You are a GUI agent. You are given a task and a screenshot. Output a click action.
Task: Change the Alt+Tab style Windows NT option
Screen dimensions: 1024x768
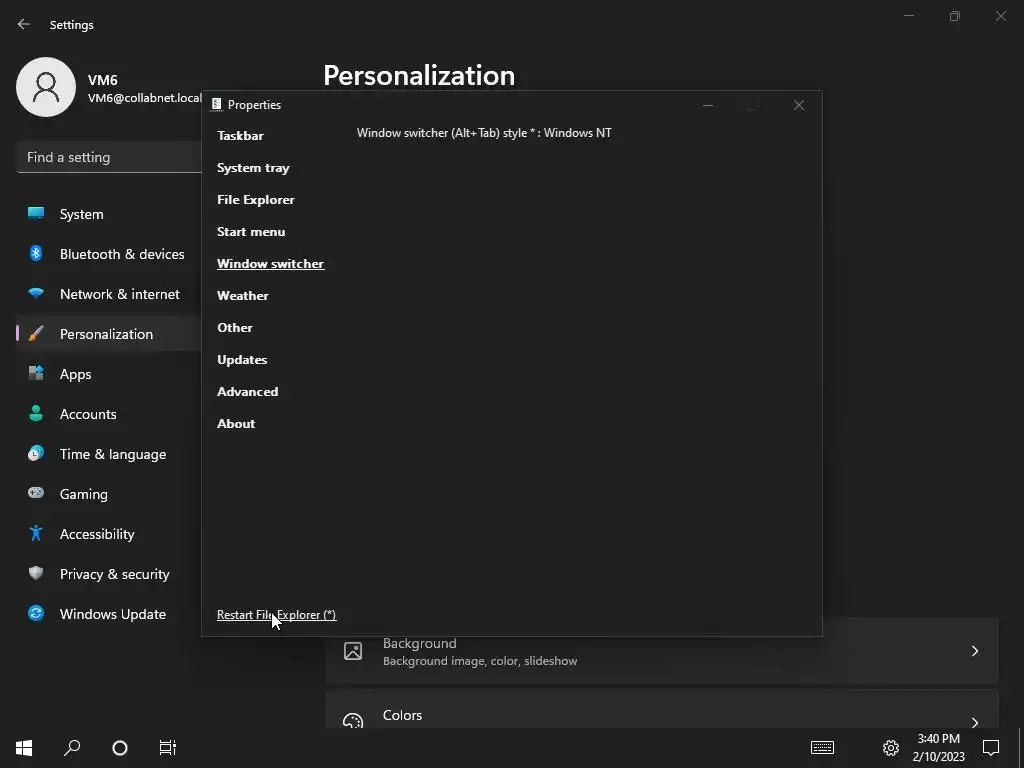click(484, 133)
